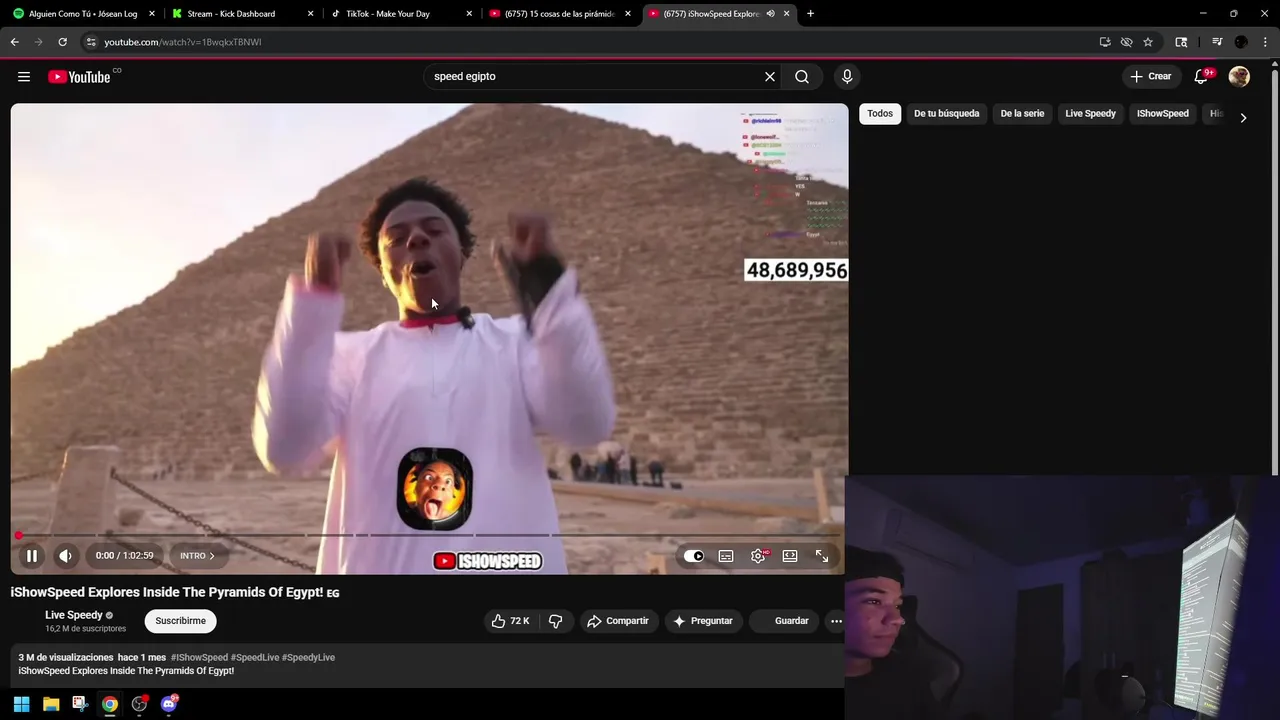Open Chrome from the taskbar
1280x720 pixels.
[x=110, y=704]
